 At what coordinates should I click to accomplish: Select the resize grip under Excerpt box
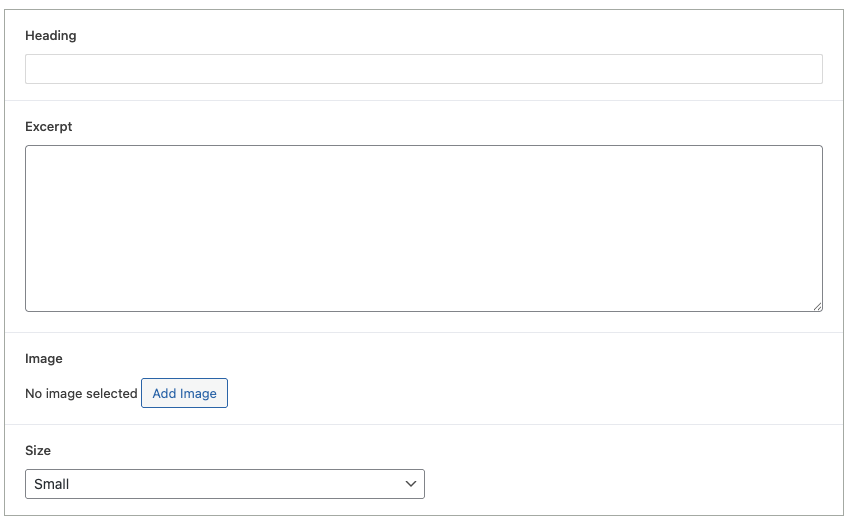pyautogui.click(x=817, y=306)
